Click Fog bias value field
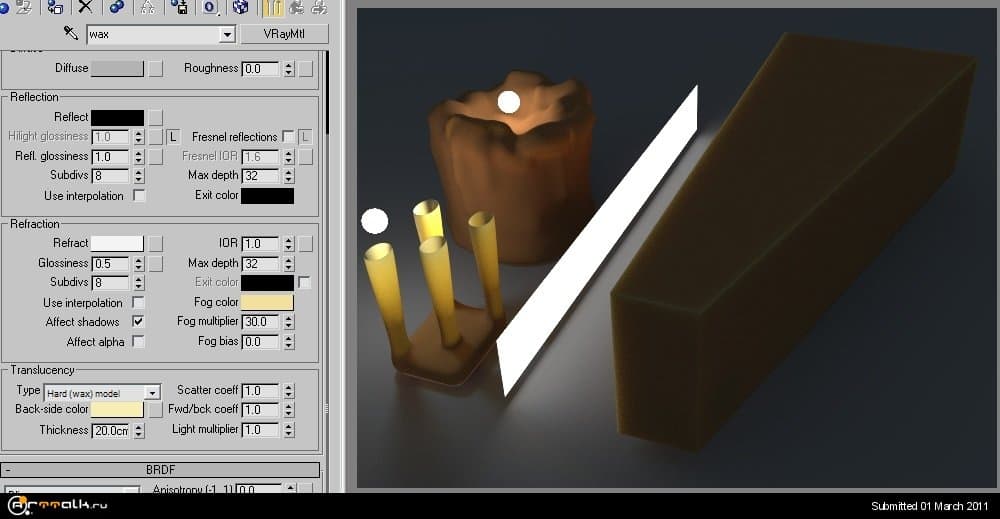The height and width of the screenshot is (519, 1000). click(261, 342)
